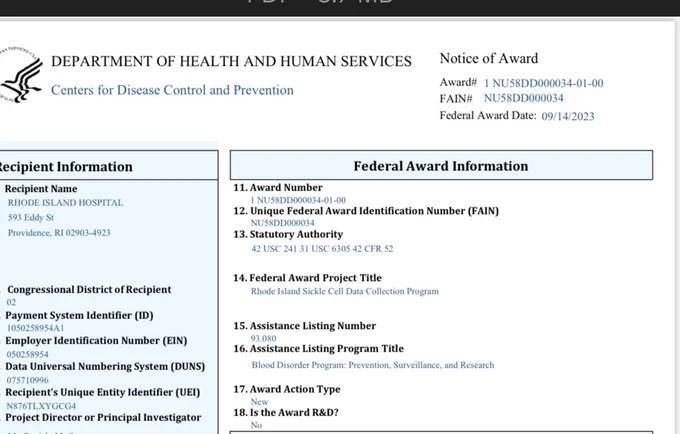This screenshot has height=434, width=680.
Task: Select 'Blood Disorder Program: Prevention, Surveillance, and Research'
Action: click(373, 365)
